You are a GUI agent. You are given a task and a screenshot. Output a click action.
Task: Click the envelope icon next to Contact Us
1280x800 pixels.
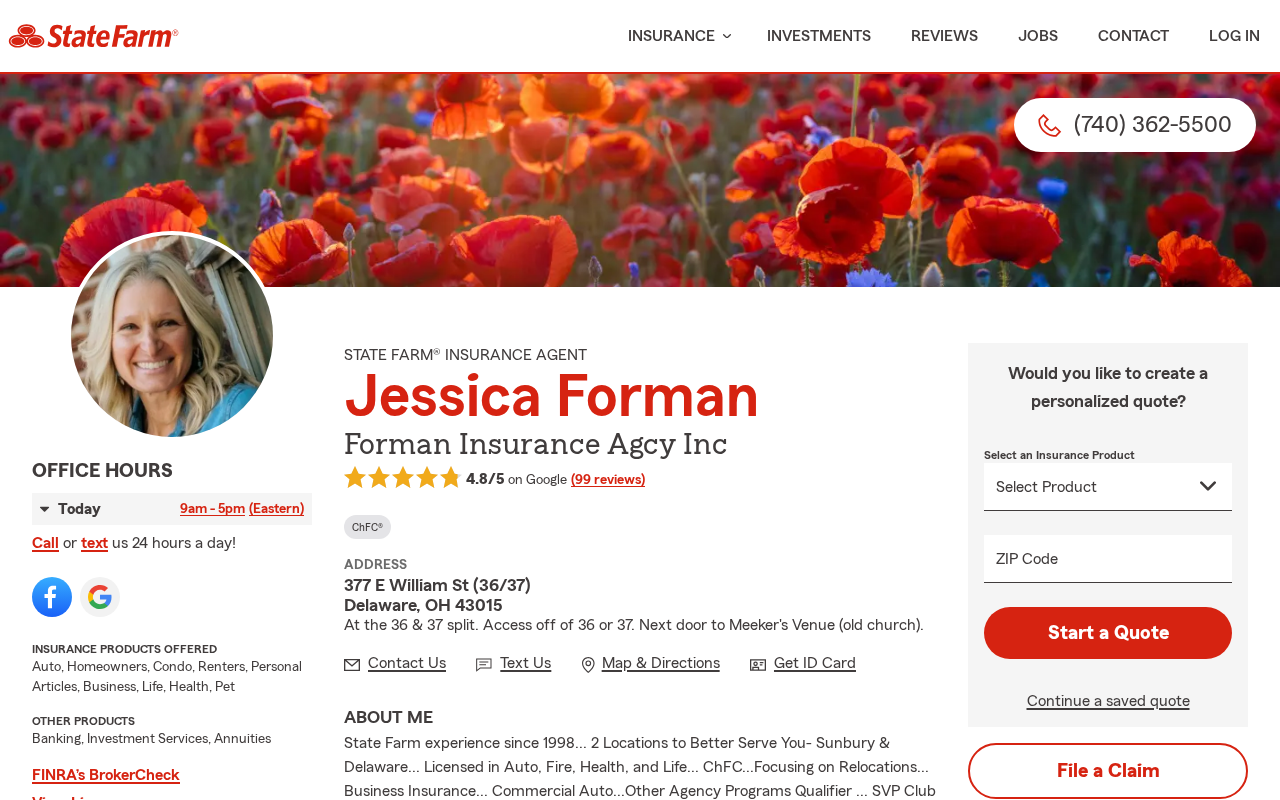coord(352,665)
